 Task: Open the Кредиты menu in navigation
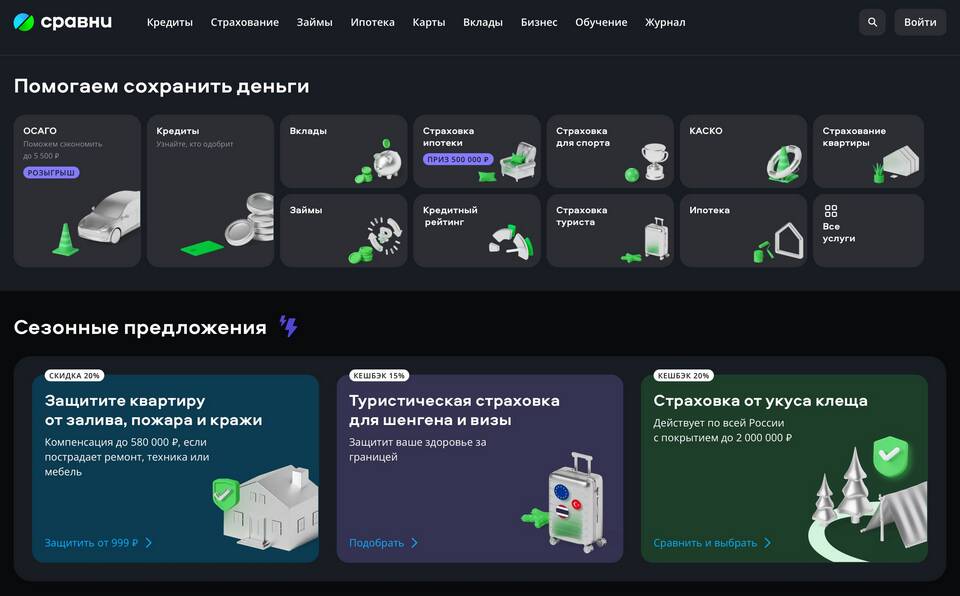click(x=170, y=22)
